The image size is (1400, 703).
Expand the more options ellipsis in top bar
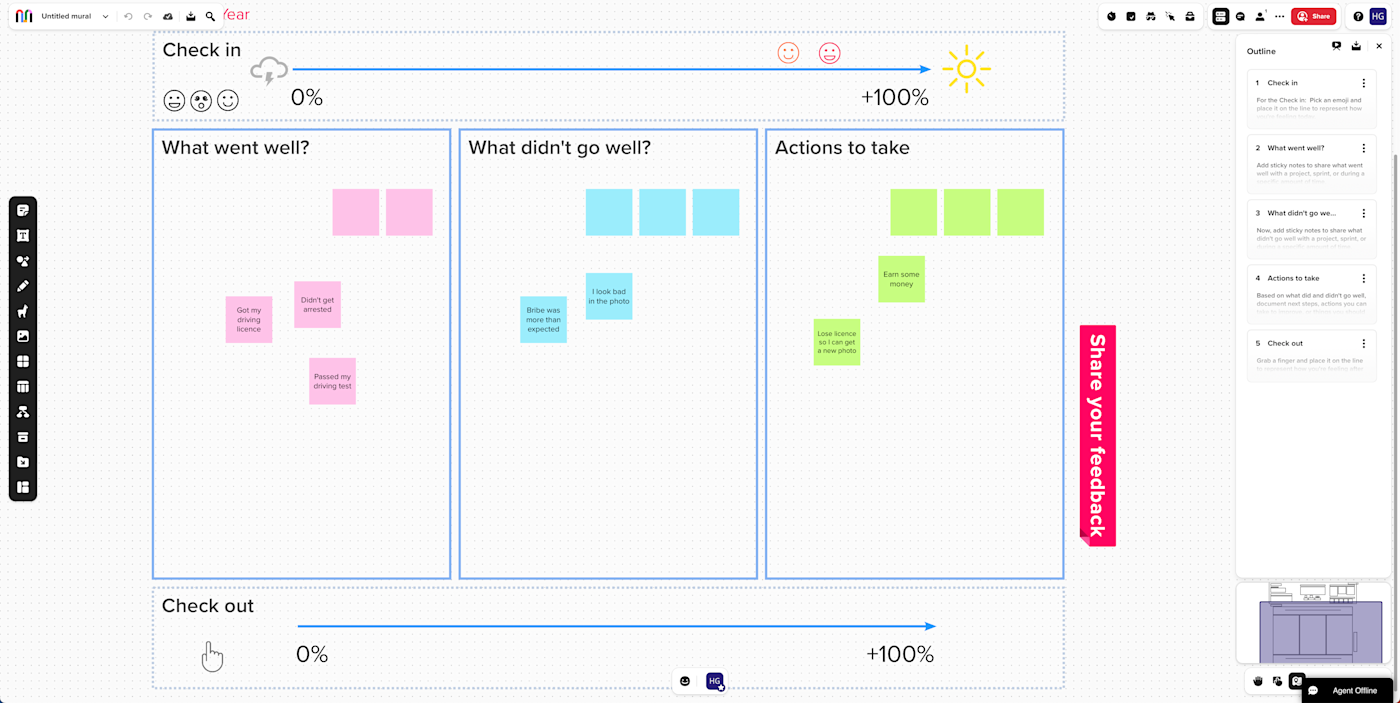pos(1279,16)
